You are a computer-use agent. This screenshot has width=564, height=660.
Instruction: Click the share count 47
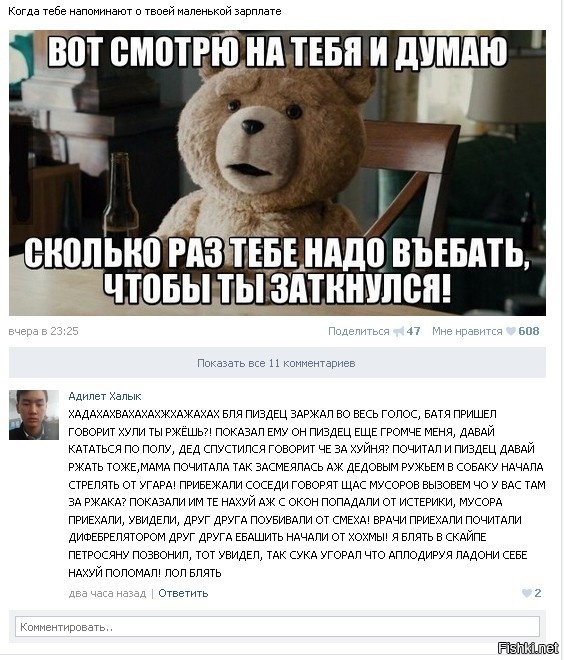pyautogui.click(x=413, y=331)
